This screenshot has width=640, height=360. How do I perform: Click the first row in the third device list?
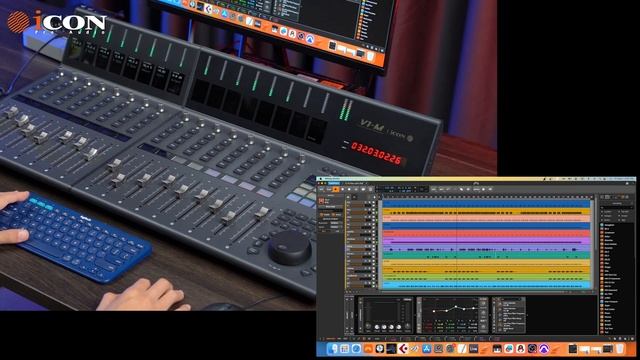tap(510, 304)
